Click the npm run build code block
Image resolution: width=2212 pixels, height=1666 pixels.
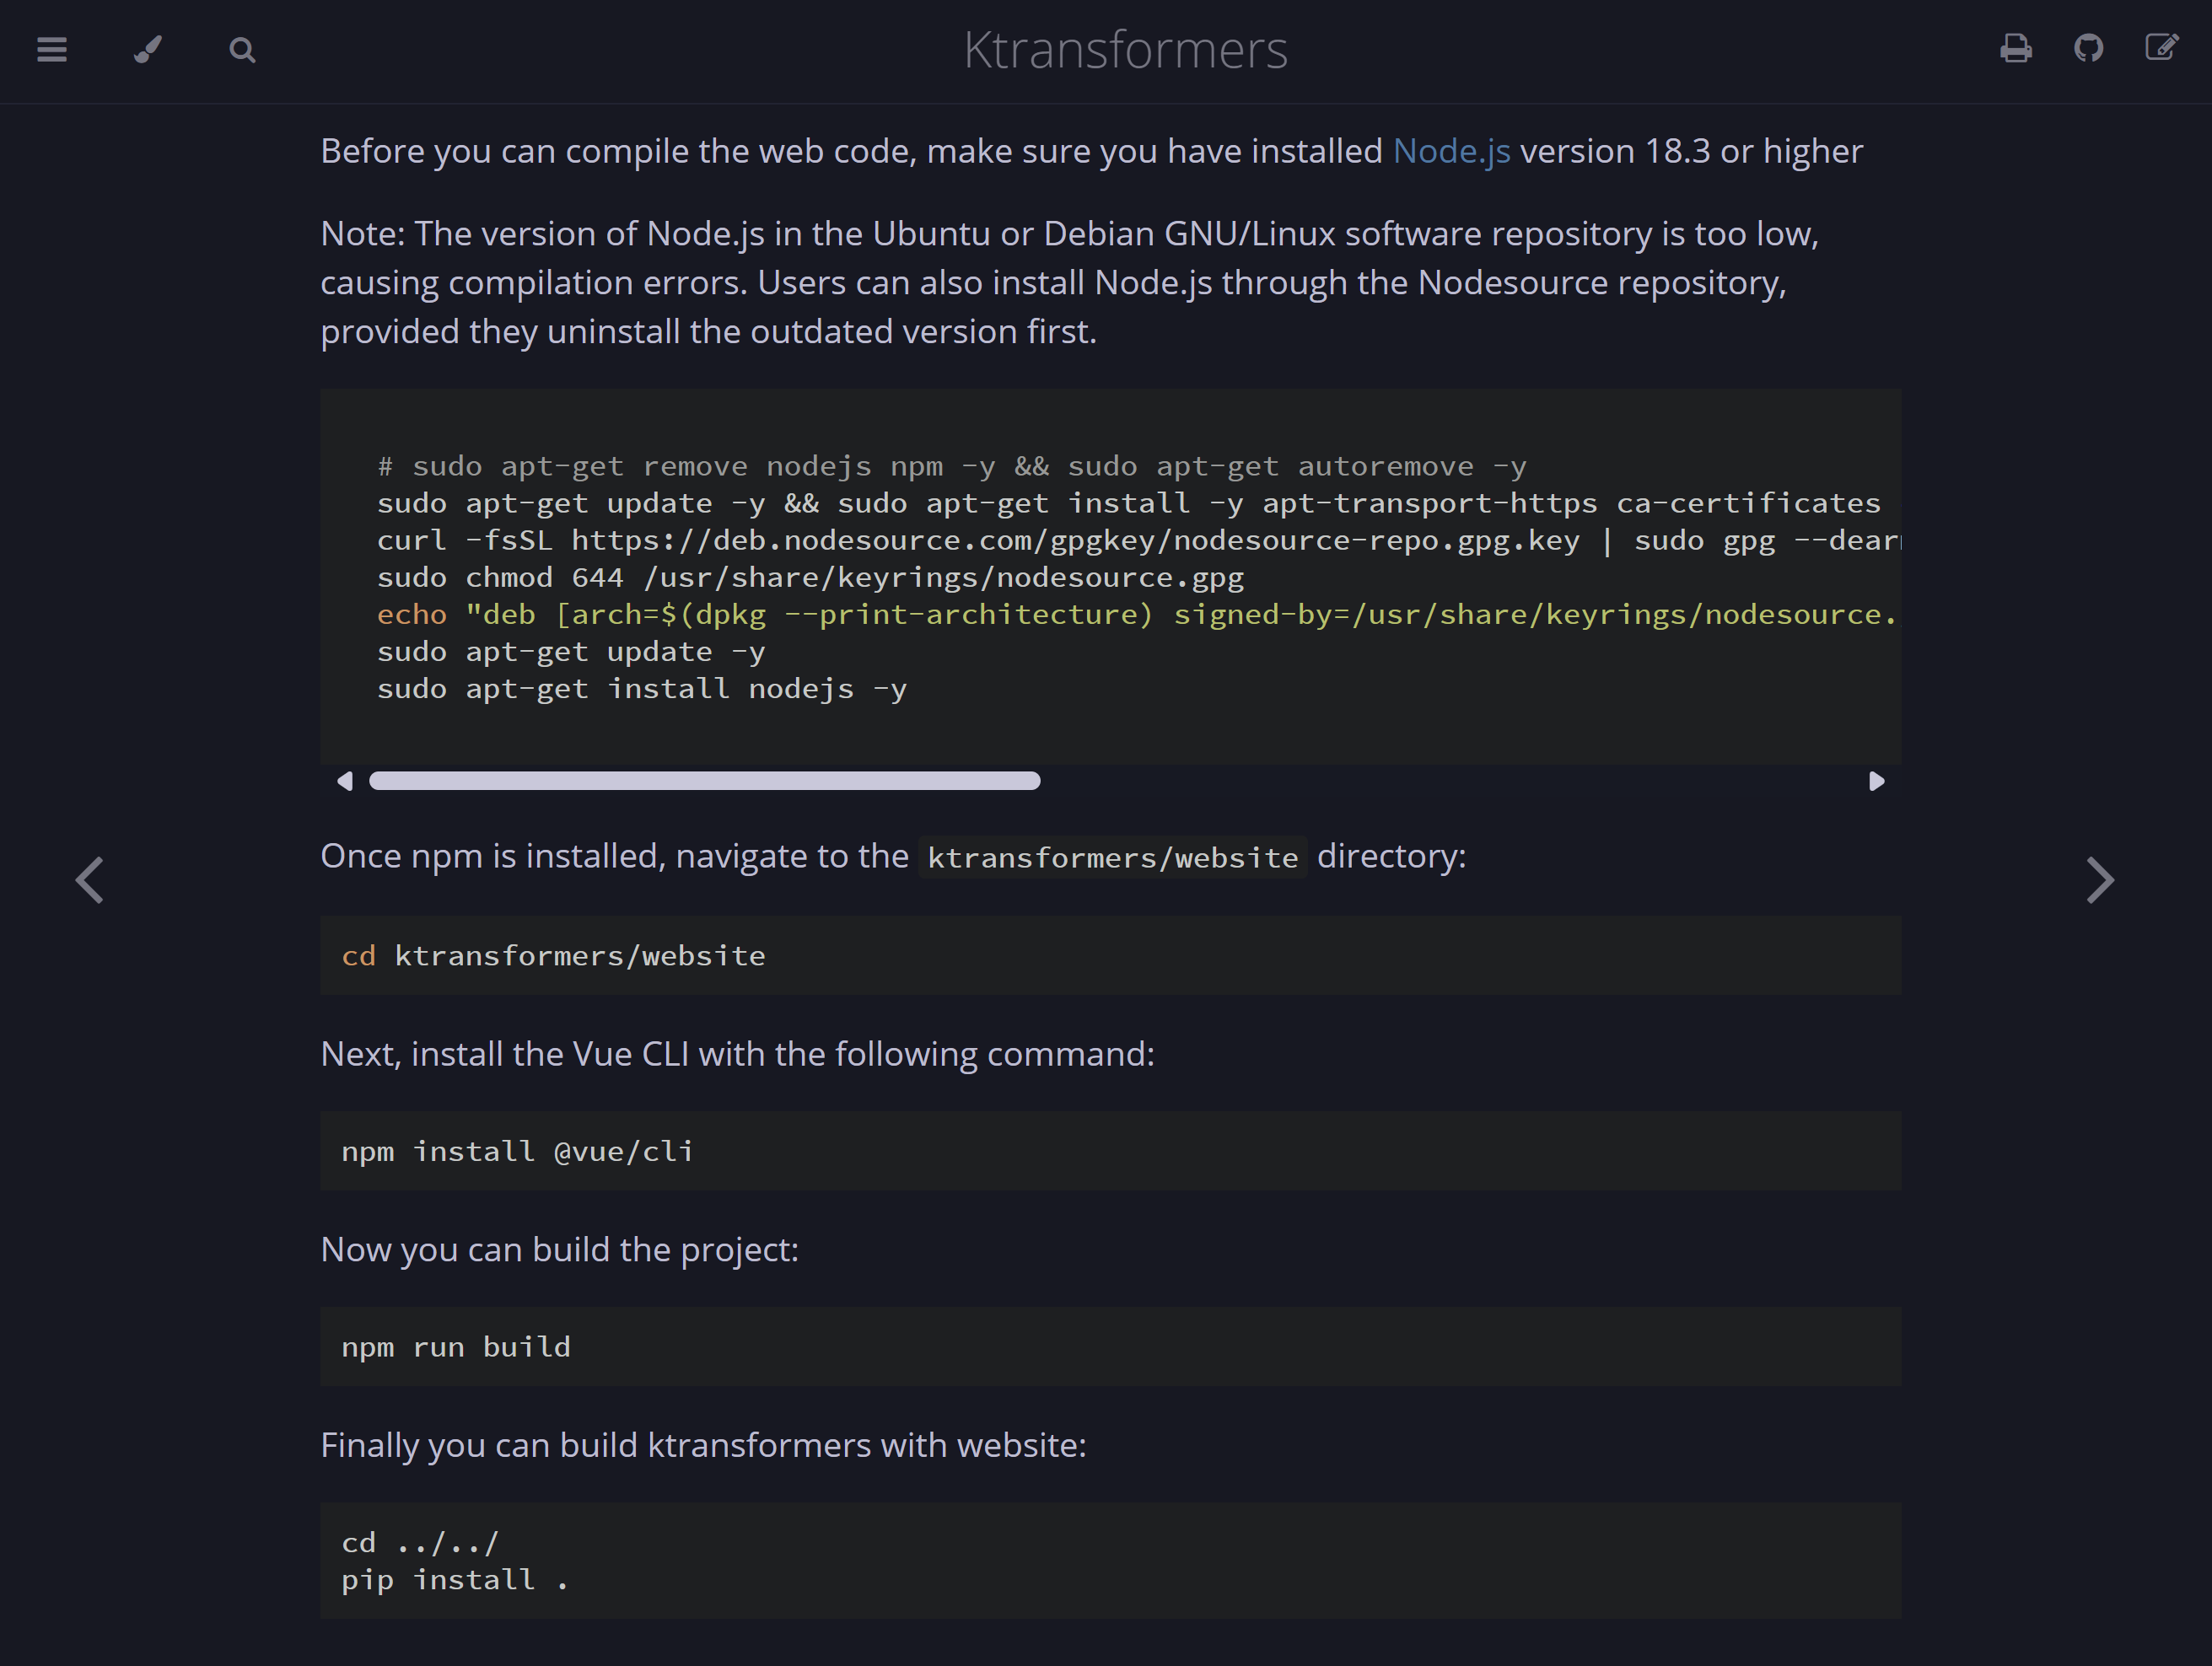tap(456, 1347)
